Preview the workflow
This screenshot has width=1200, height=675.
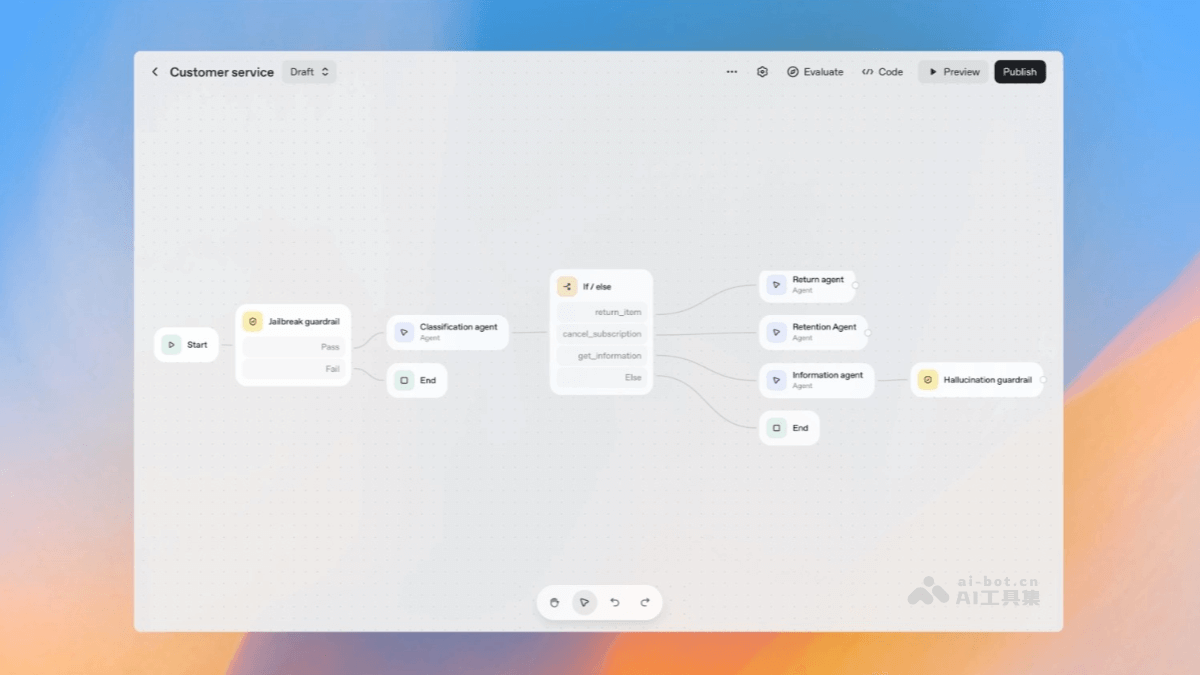tap(952, 71)
